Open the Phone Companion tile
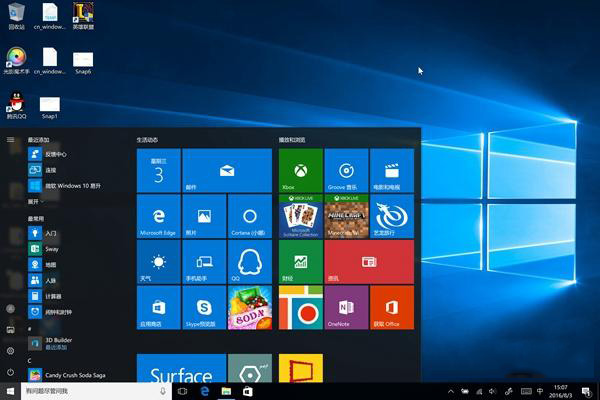Screen dimensions: 600x400 [204, 262]
